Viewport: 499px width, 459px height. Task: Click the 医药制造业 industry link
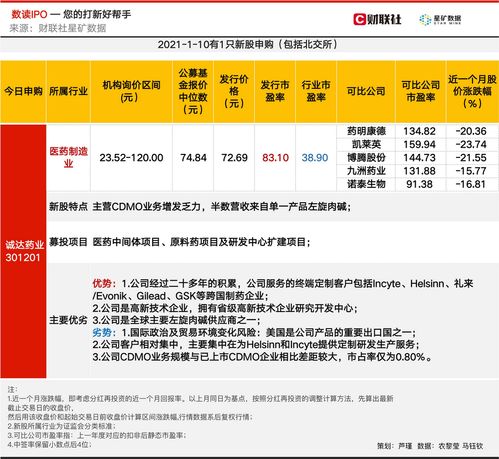[x=69, y=157]
